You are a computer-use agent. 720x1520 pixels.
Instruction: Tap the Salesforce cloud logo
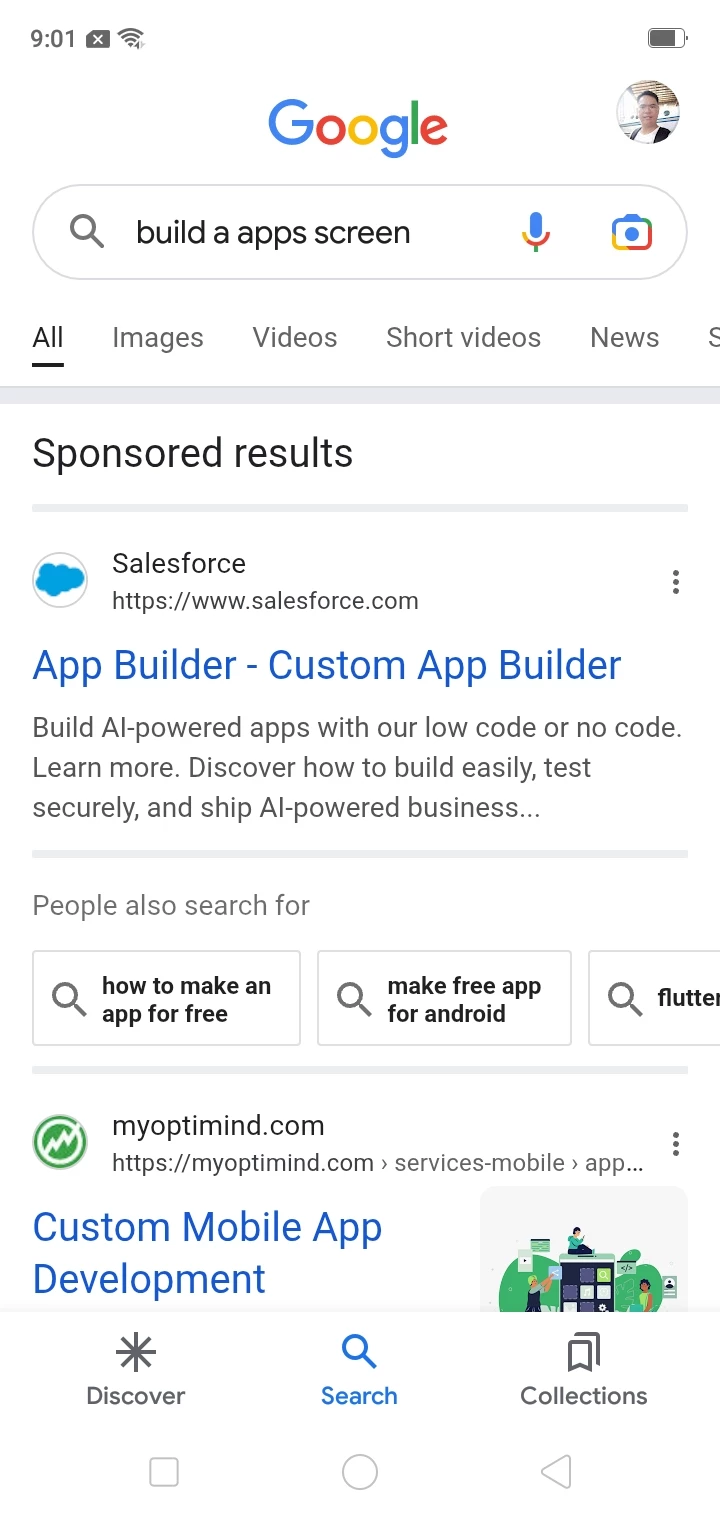tap(60, 580)
